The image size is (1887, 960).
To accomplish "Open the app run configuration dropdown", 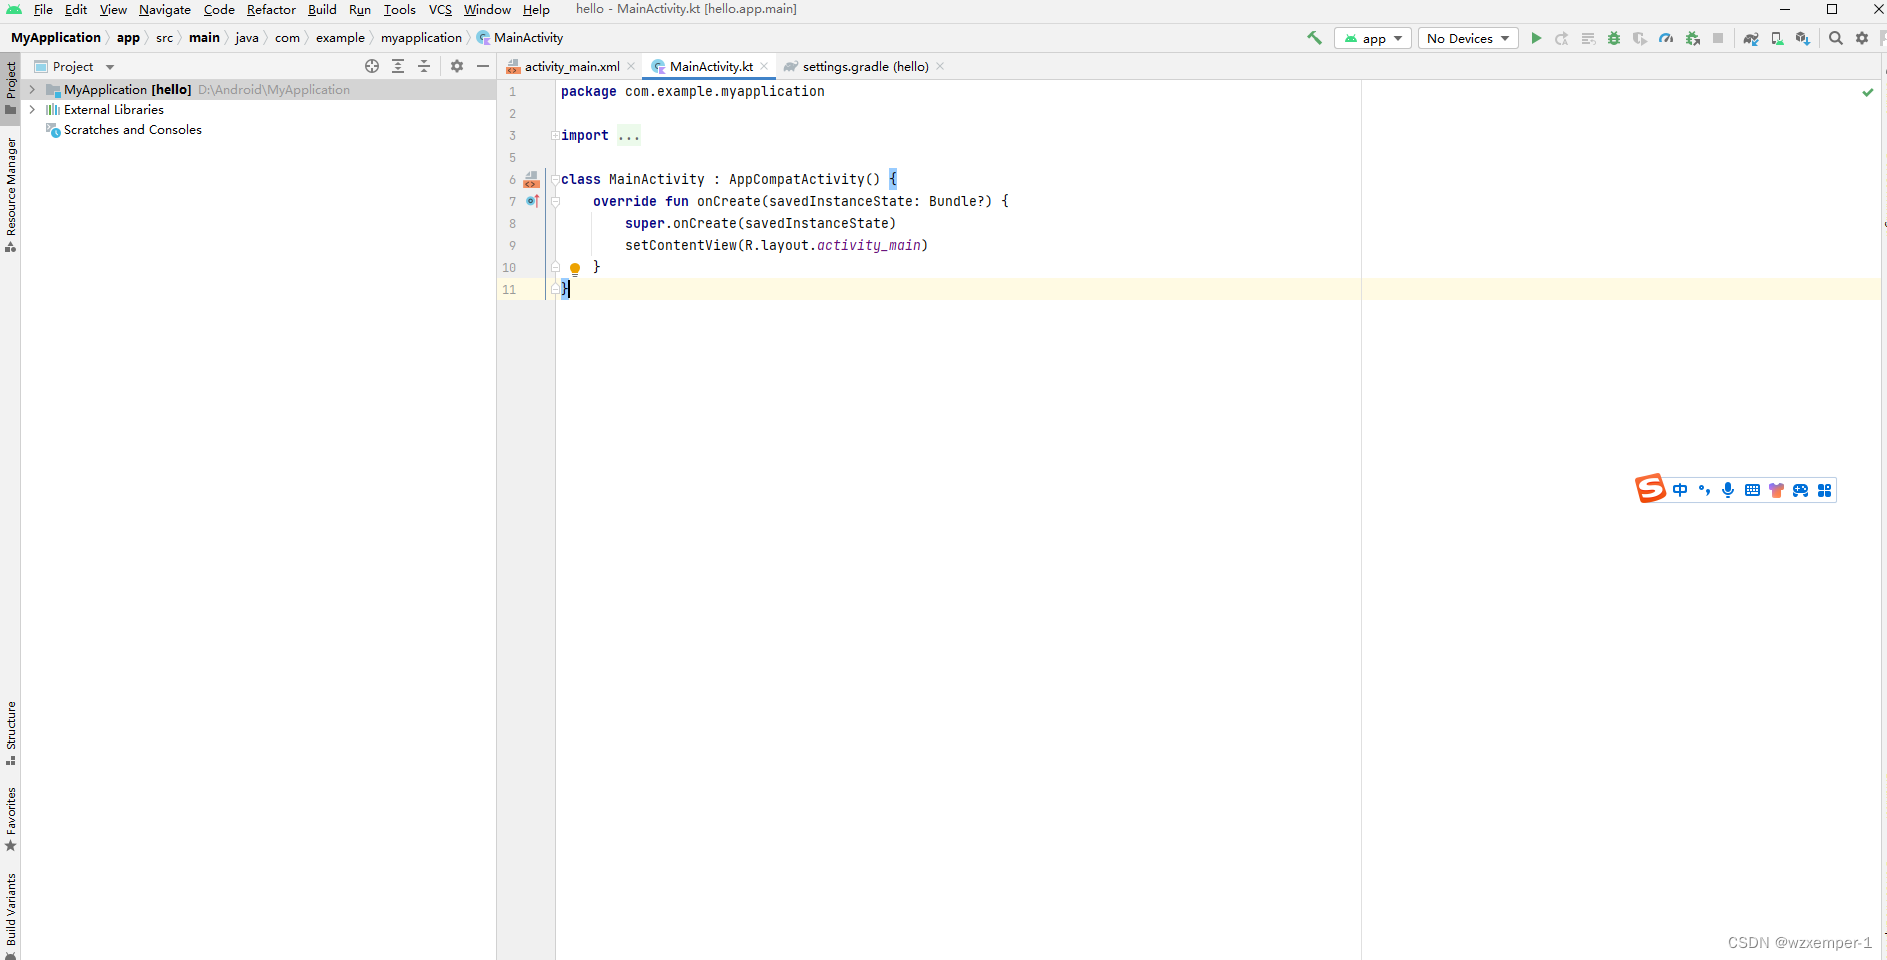I will [1373, 38].
